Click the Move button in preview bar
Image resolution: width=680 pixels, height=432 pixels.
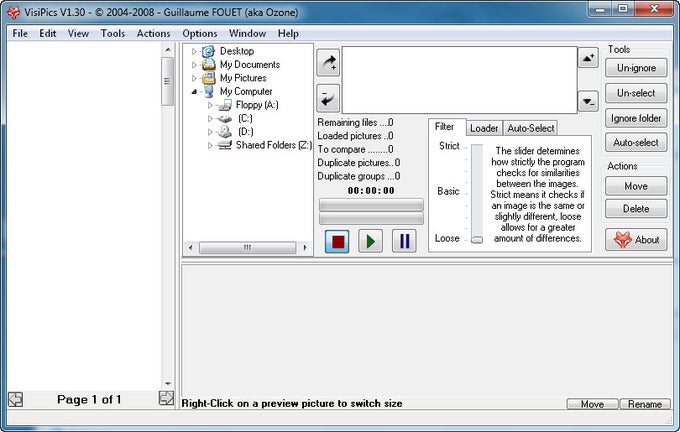(592, 404)
